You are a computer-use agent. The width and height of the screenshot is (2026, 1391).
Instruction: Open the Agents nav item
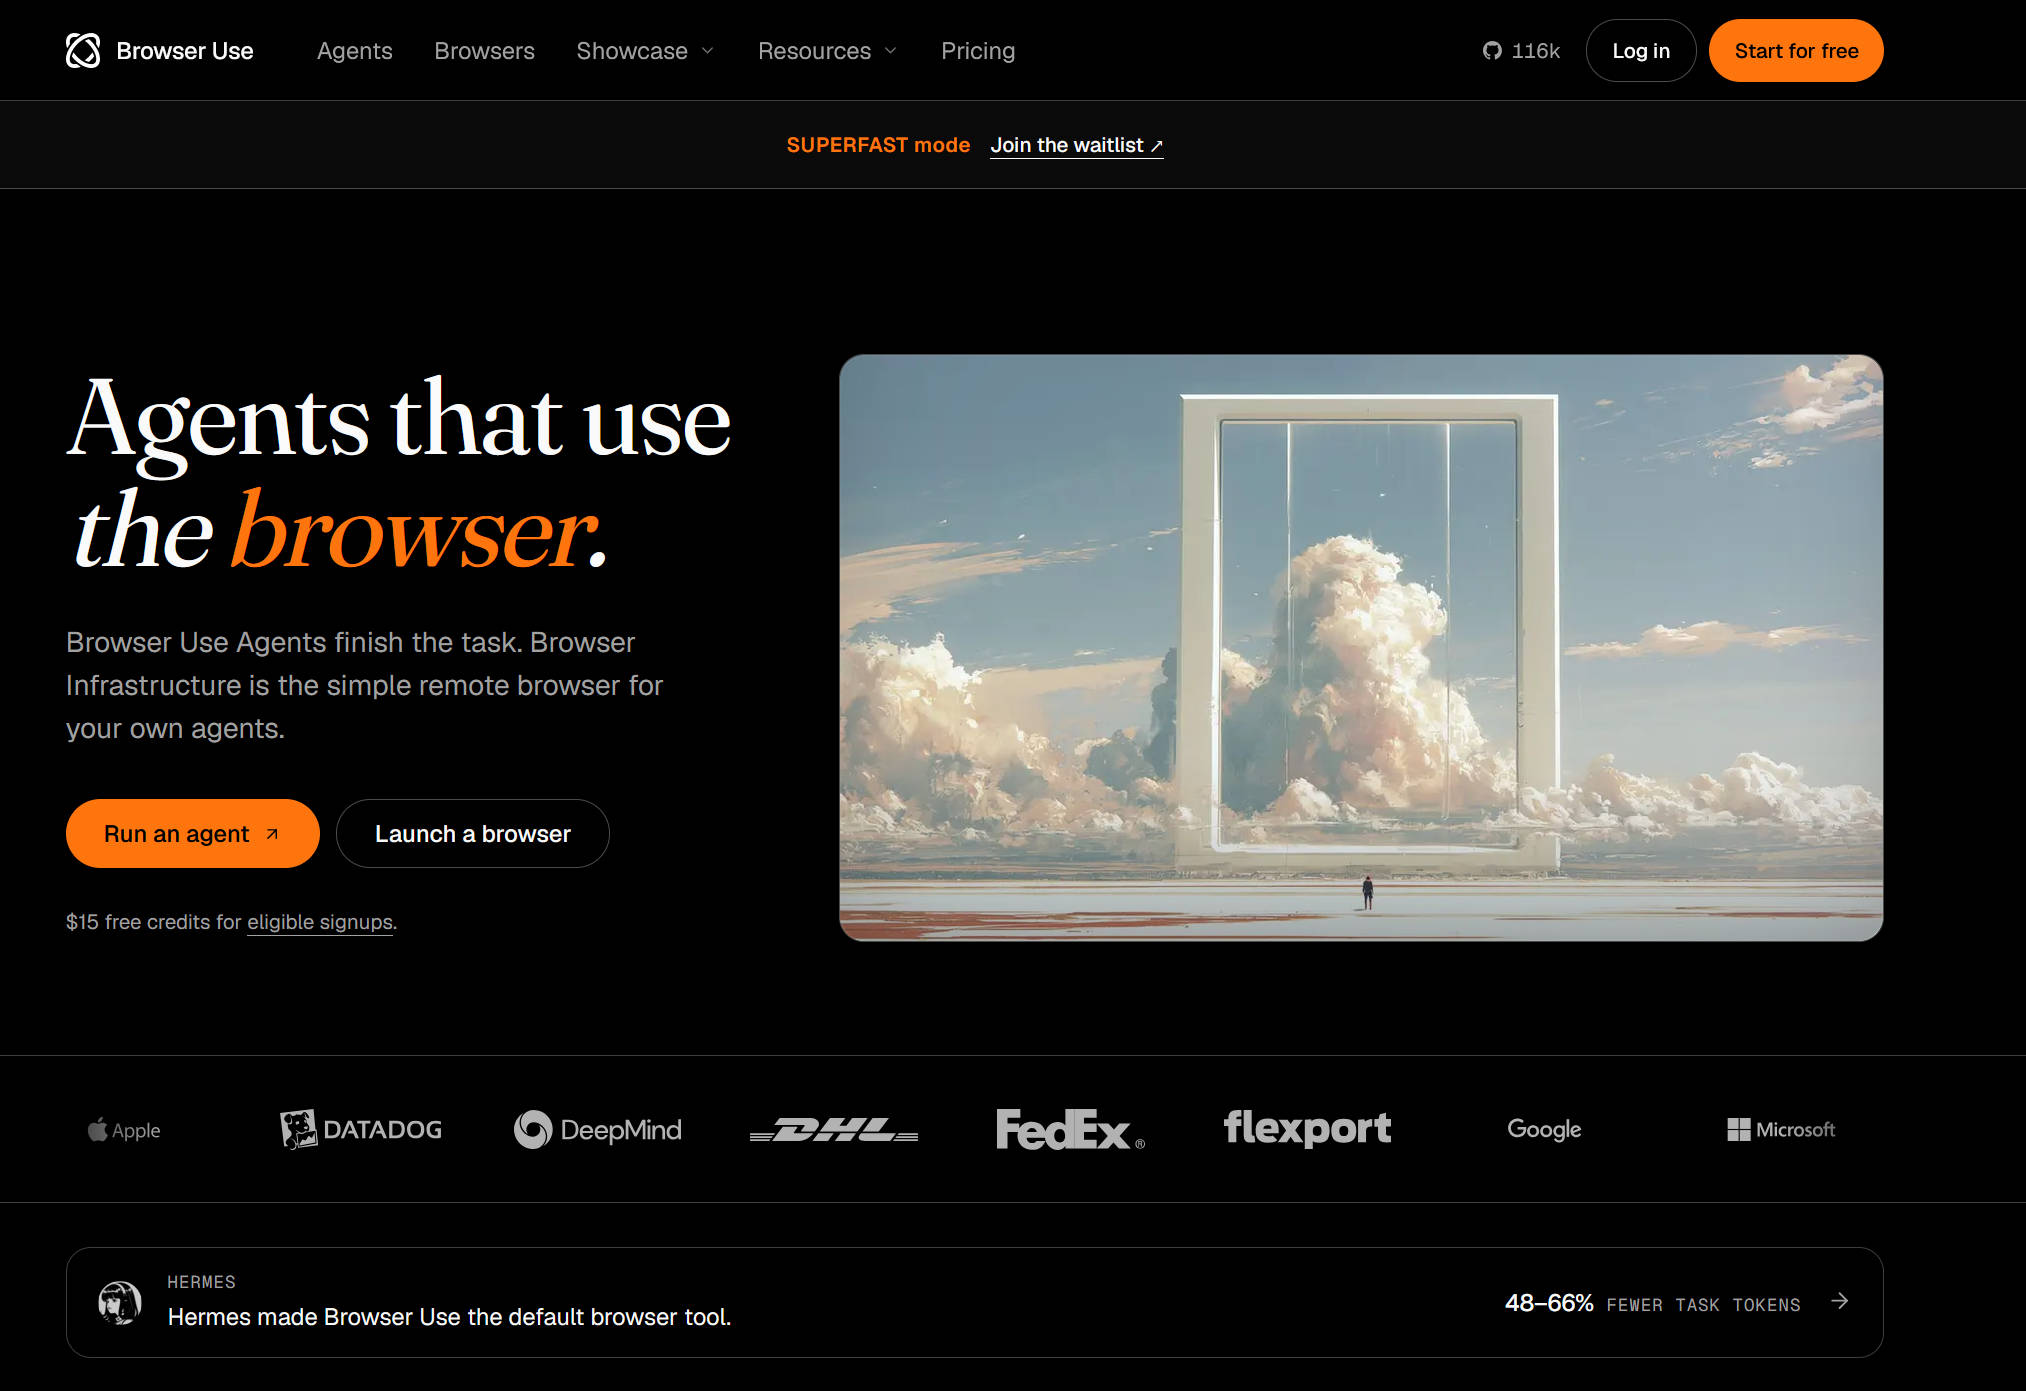click(x=354, y=51)
